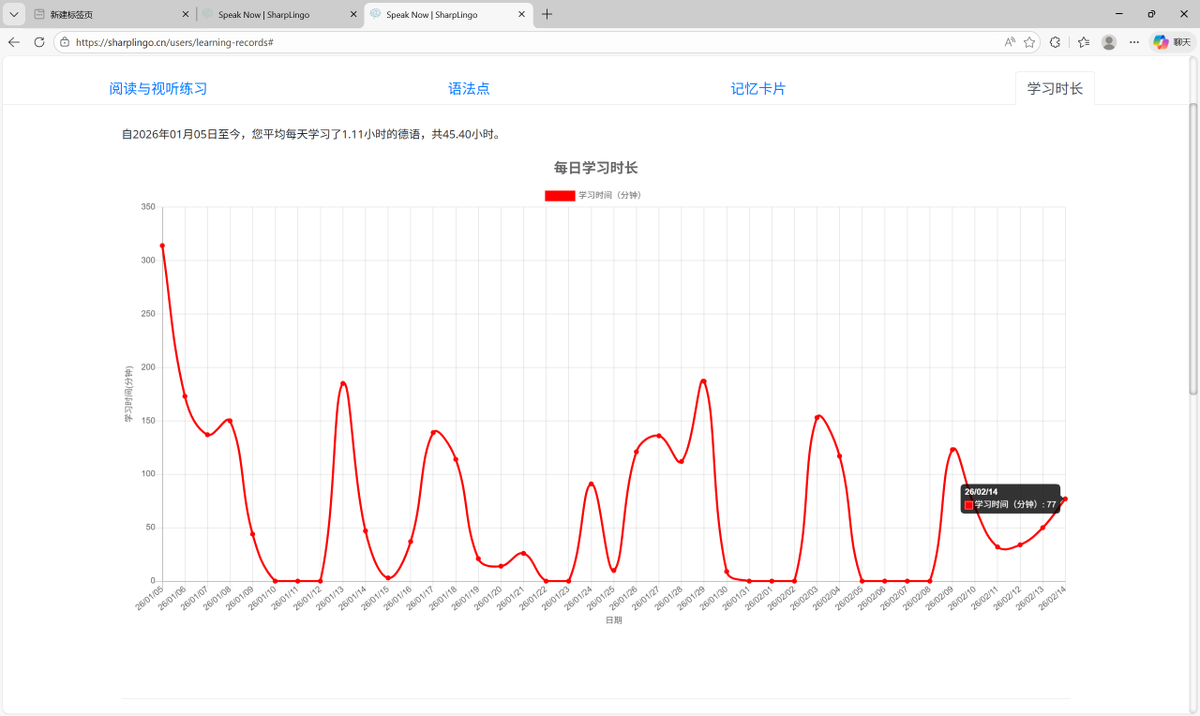The image size is (1200, 716).
Task: Select the 26/02/14 last data point
Action: 1065,499
